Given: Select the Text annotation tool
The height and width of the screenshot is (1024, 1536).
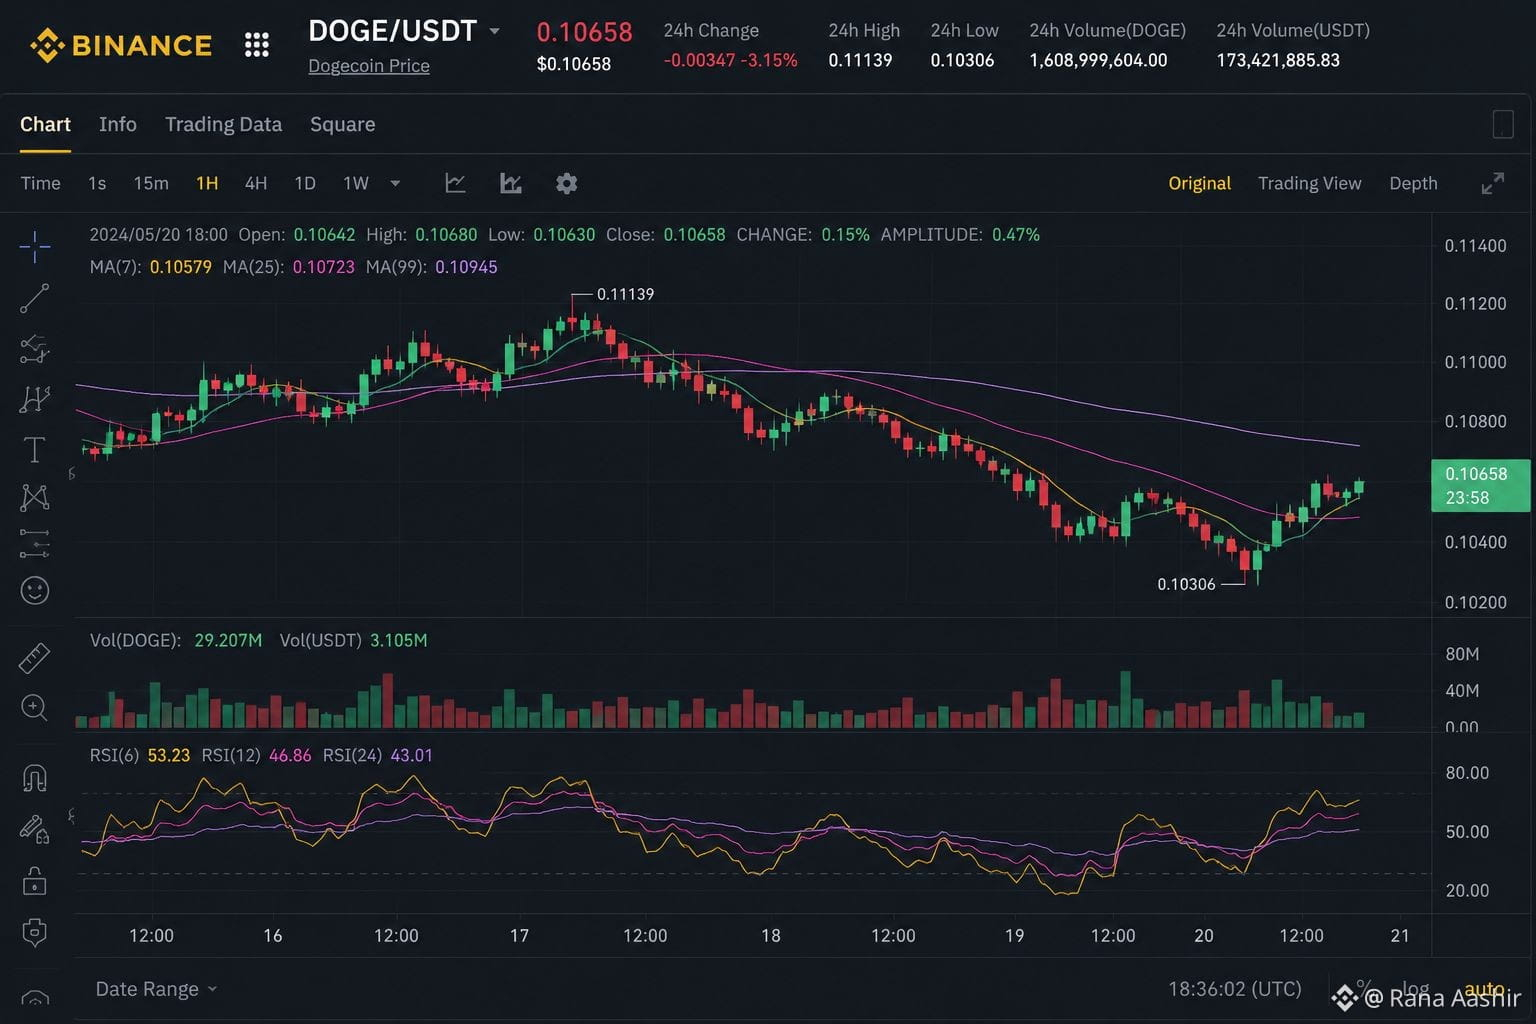Looking at the screenshot, I should (35, 449).
